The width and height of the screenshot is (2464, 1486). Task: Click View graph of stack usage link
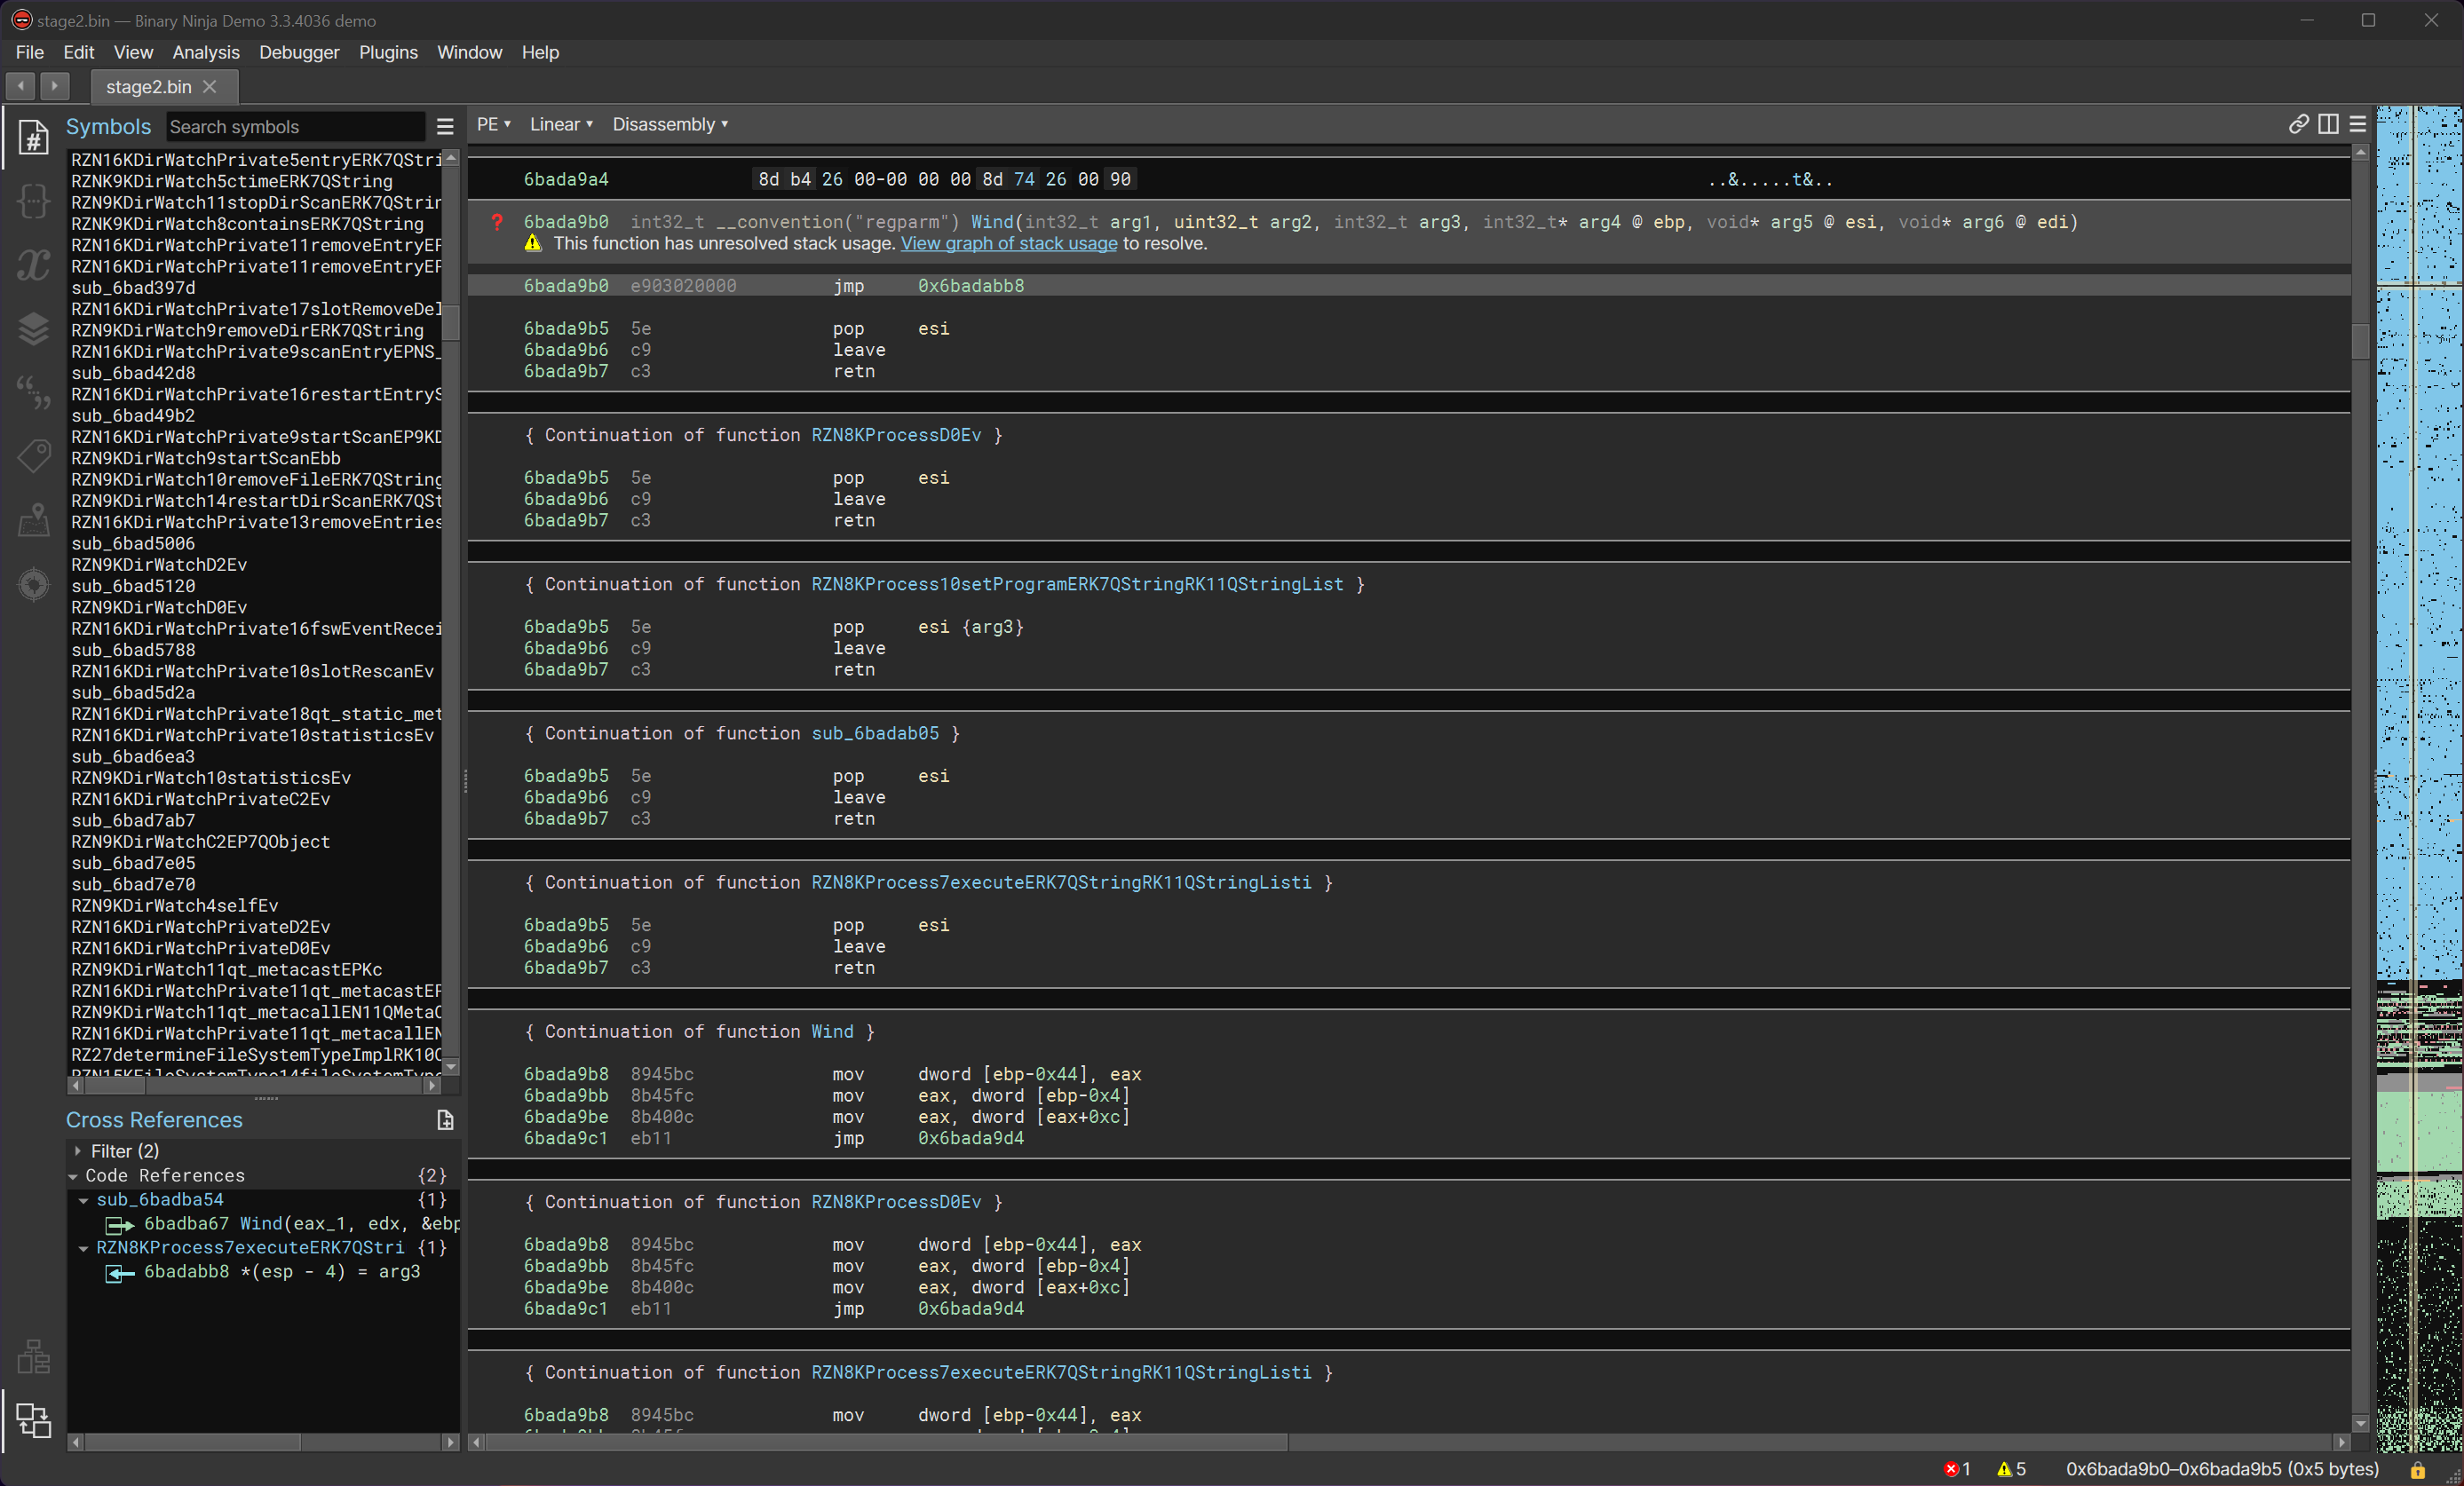pyautogui.click(x=1008, y=243)
